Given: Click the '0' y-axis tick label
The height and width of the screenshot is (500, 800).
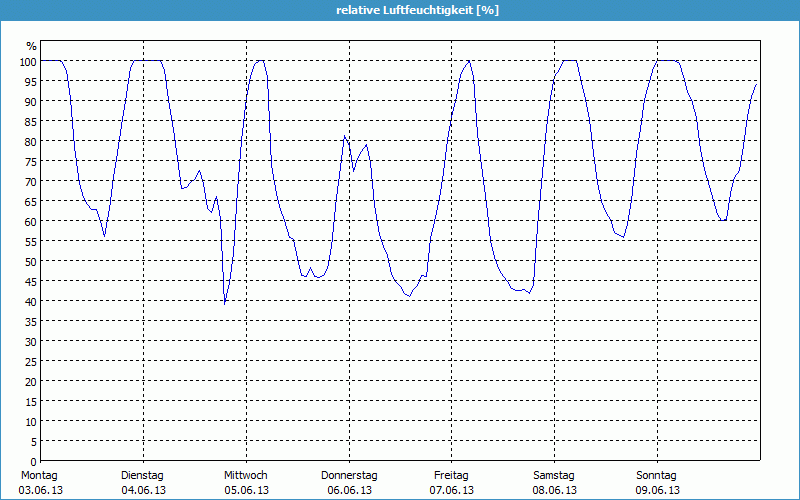Looking at the screenshot, I should point(33,461).
